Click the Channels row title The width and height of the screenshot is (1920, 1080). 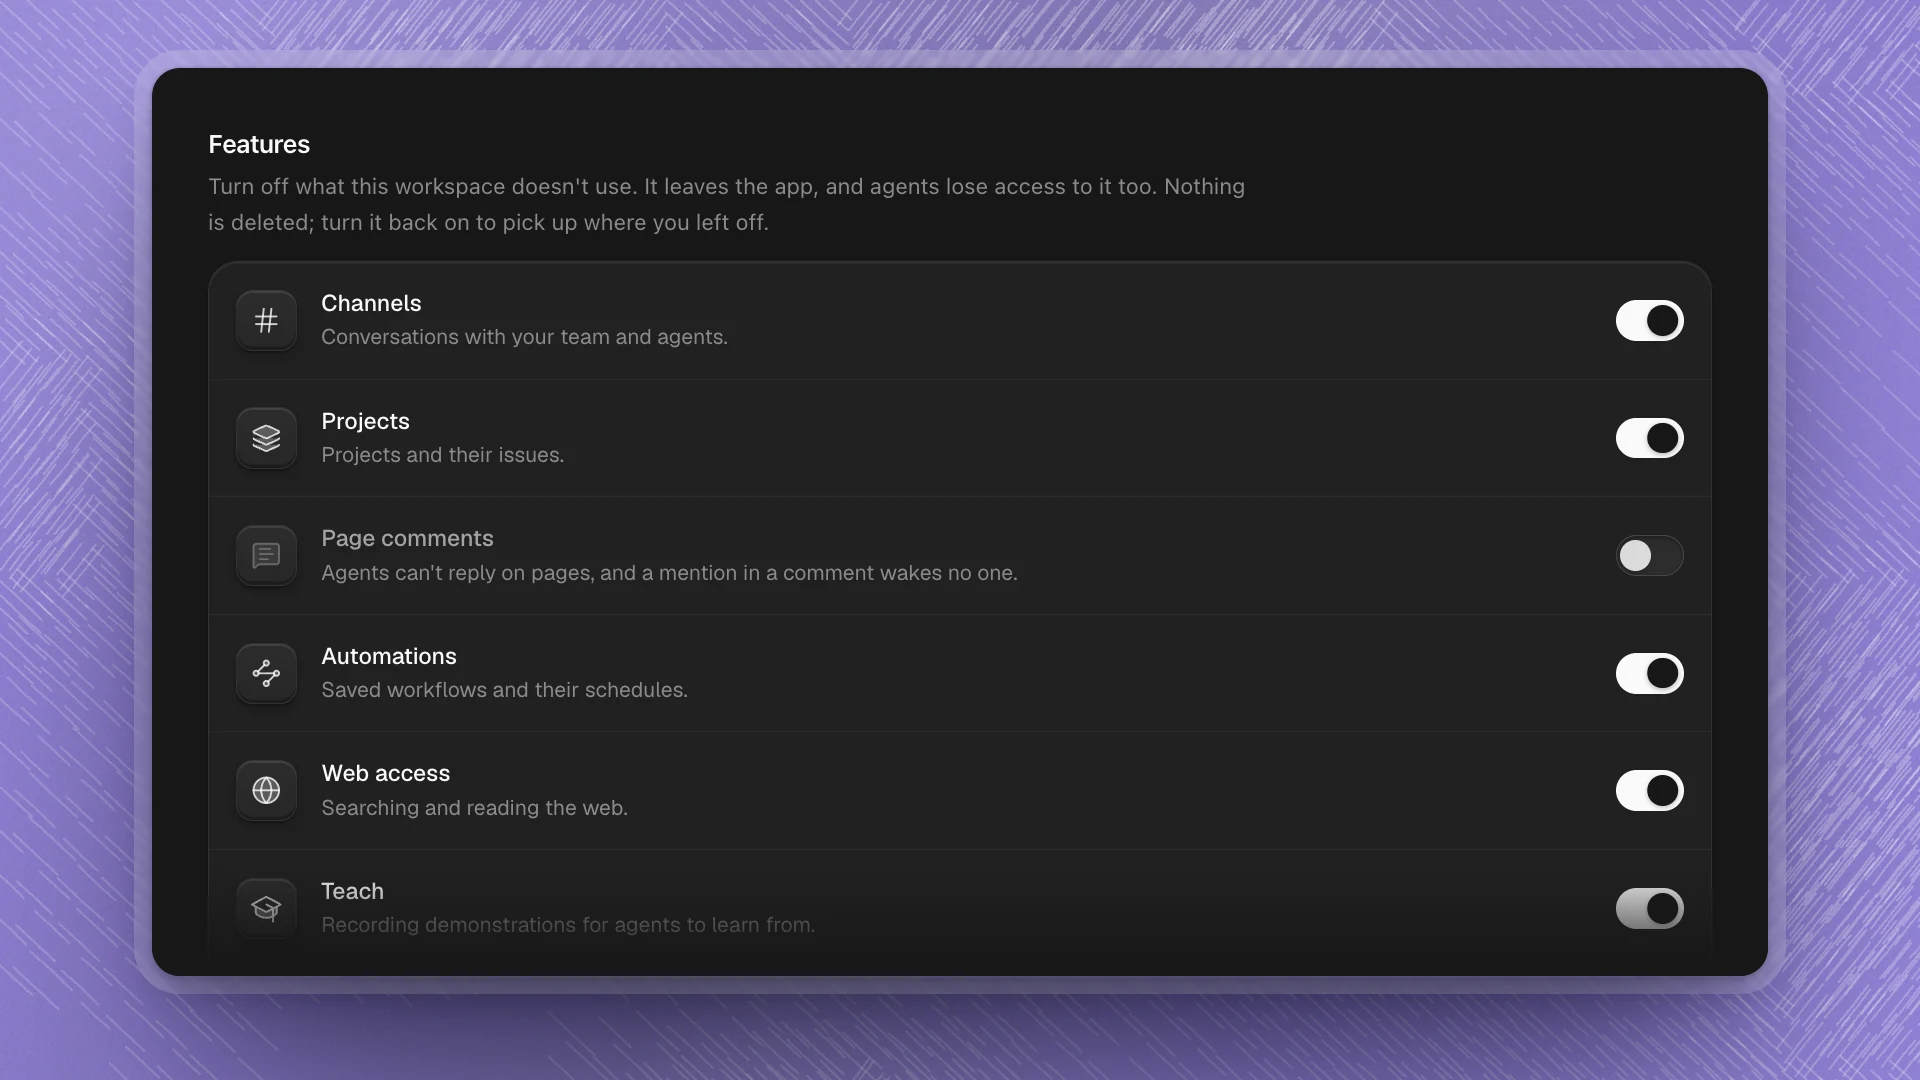(371, 303)
